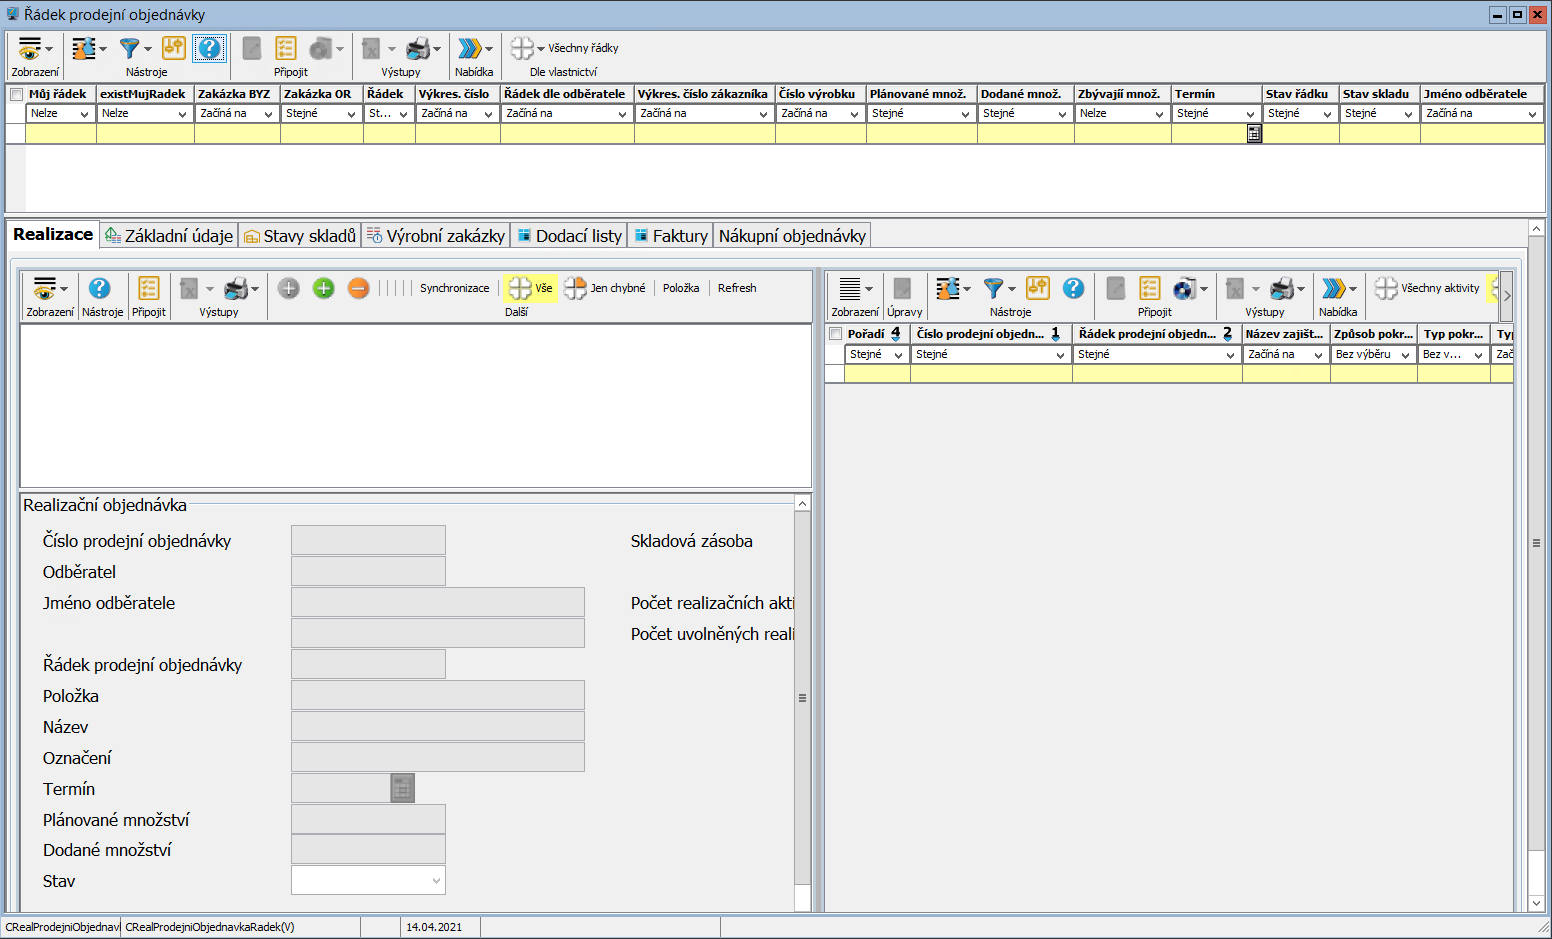Click the Číslo prodejní objednávky input field

tap(368, 541)
